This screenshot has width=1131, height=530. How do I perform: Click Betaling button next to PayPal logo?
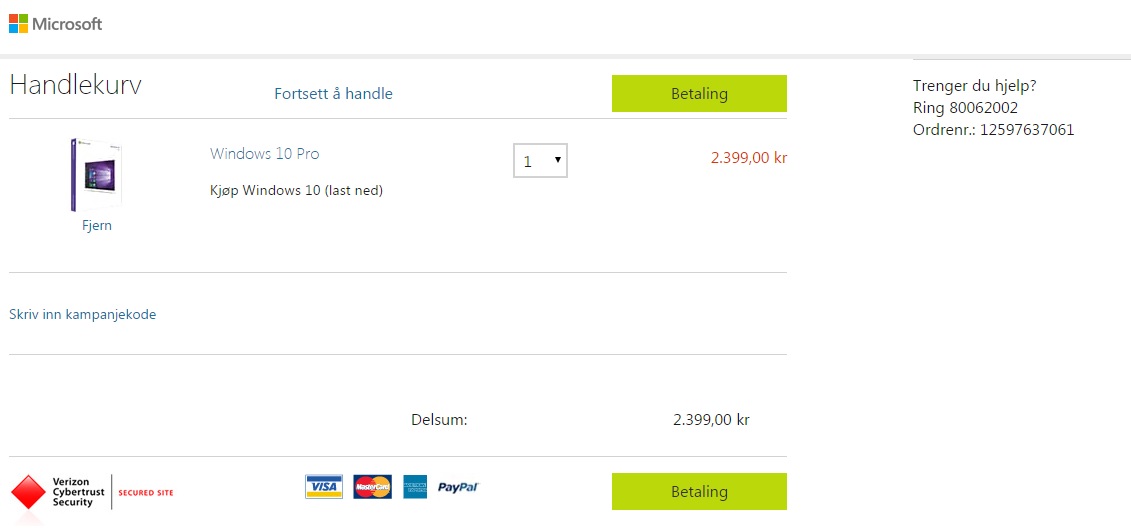[699, 492]
